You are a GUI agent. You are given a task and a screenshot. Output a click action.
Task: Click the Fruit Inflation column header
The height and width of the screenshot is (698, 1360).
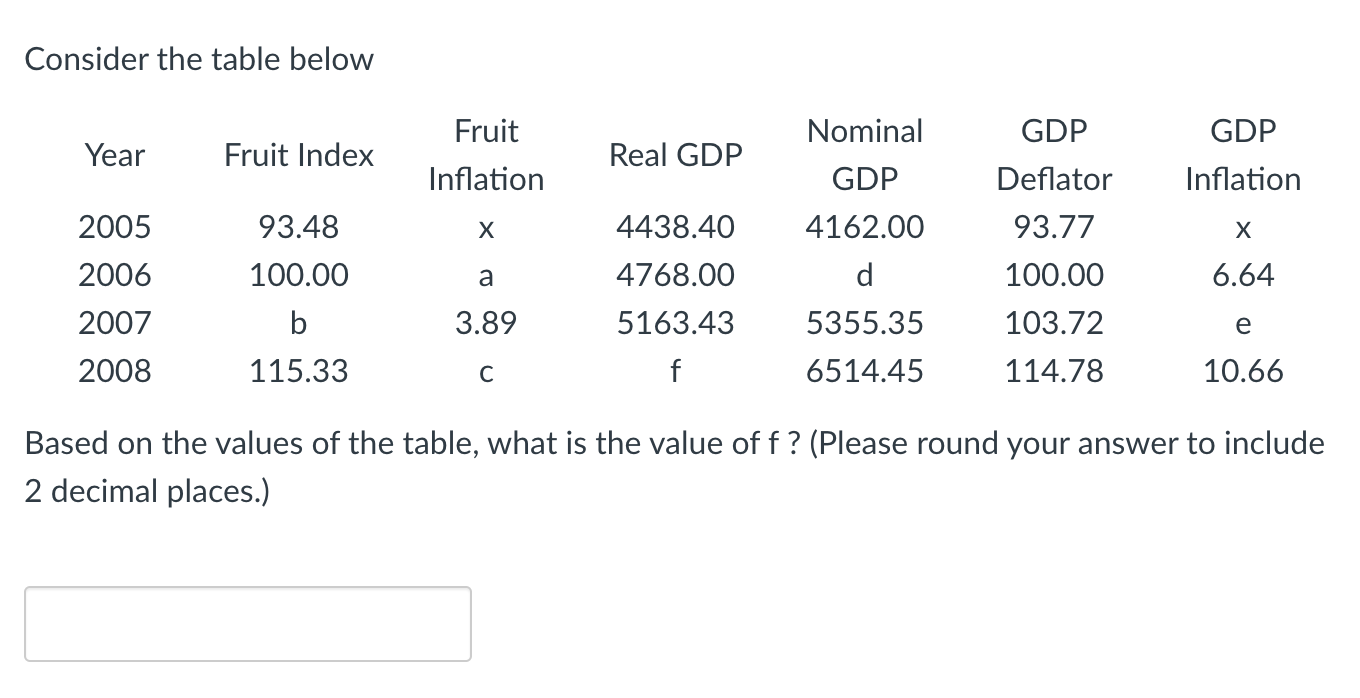pos(485,155)
